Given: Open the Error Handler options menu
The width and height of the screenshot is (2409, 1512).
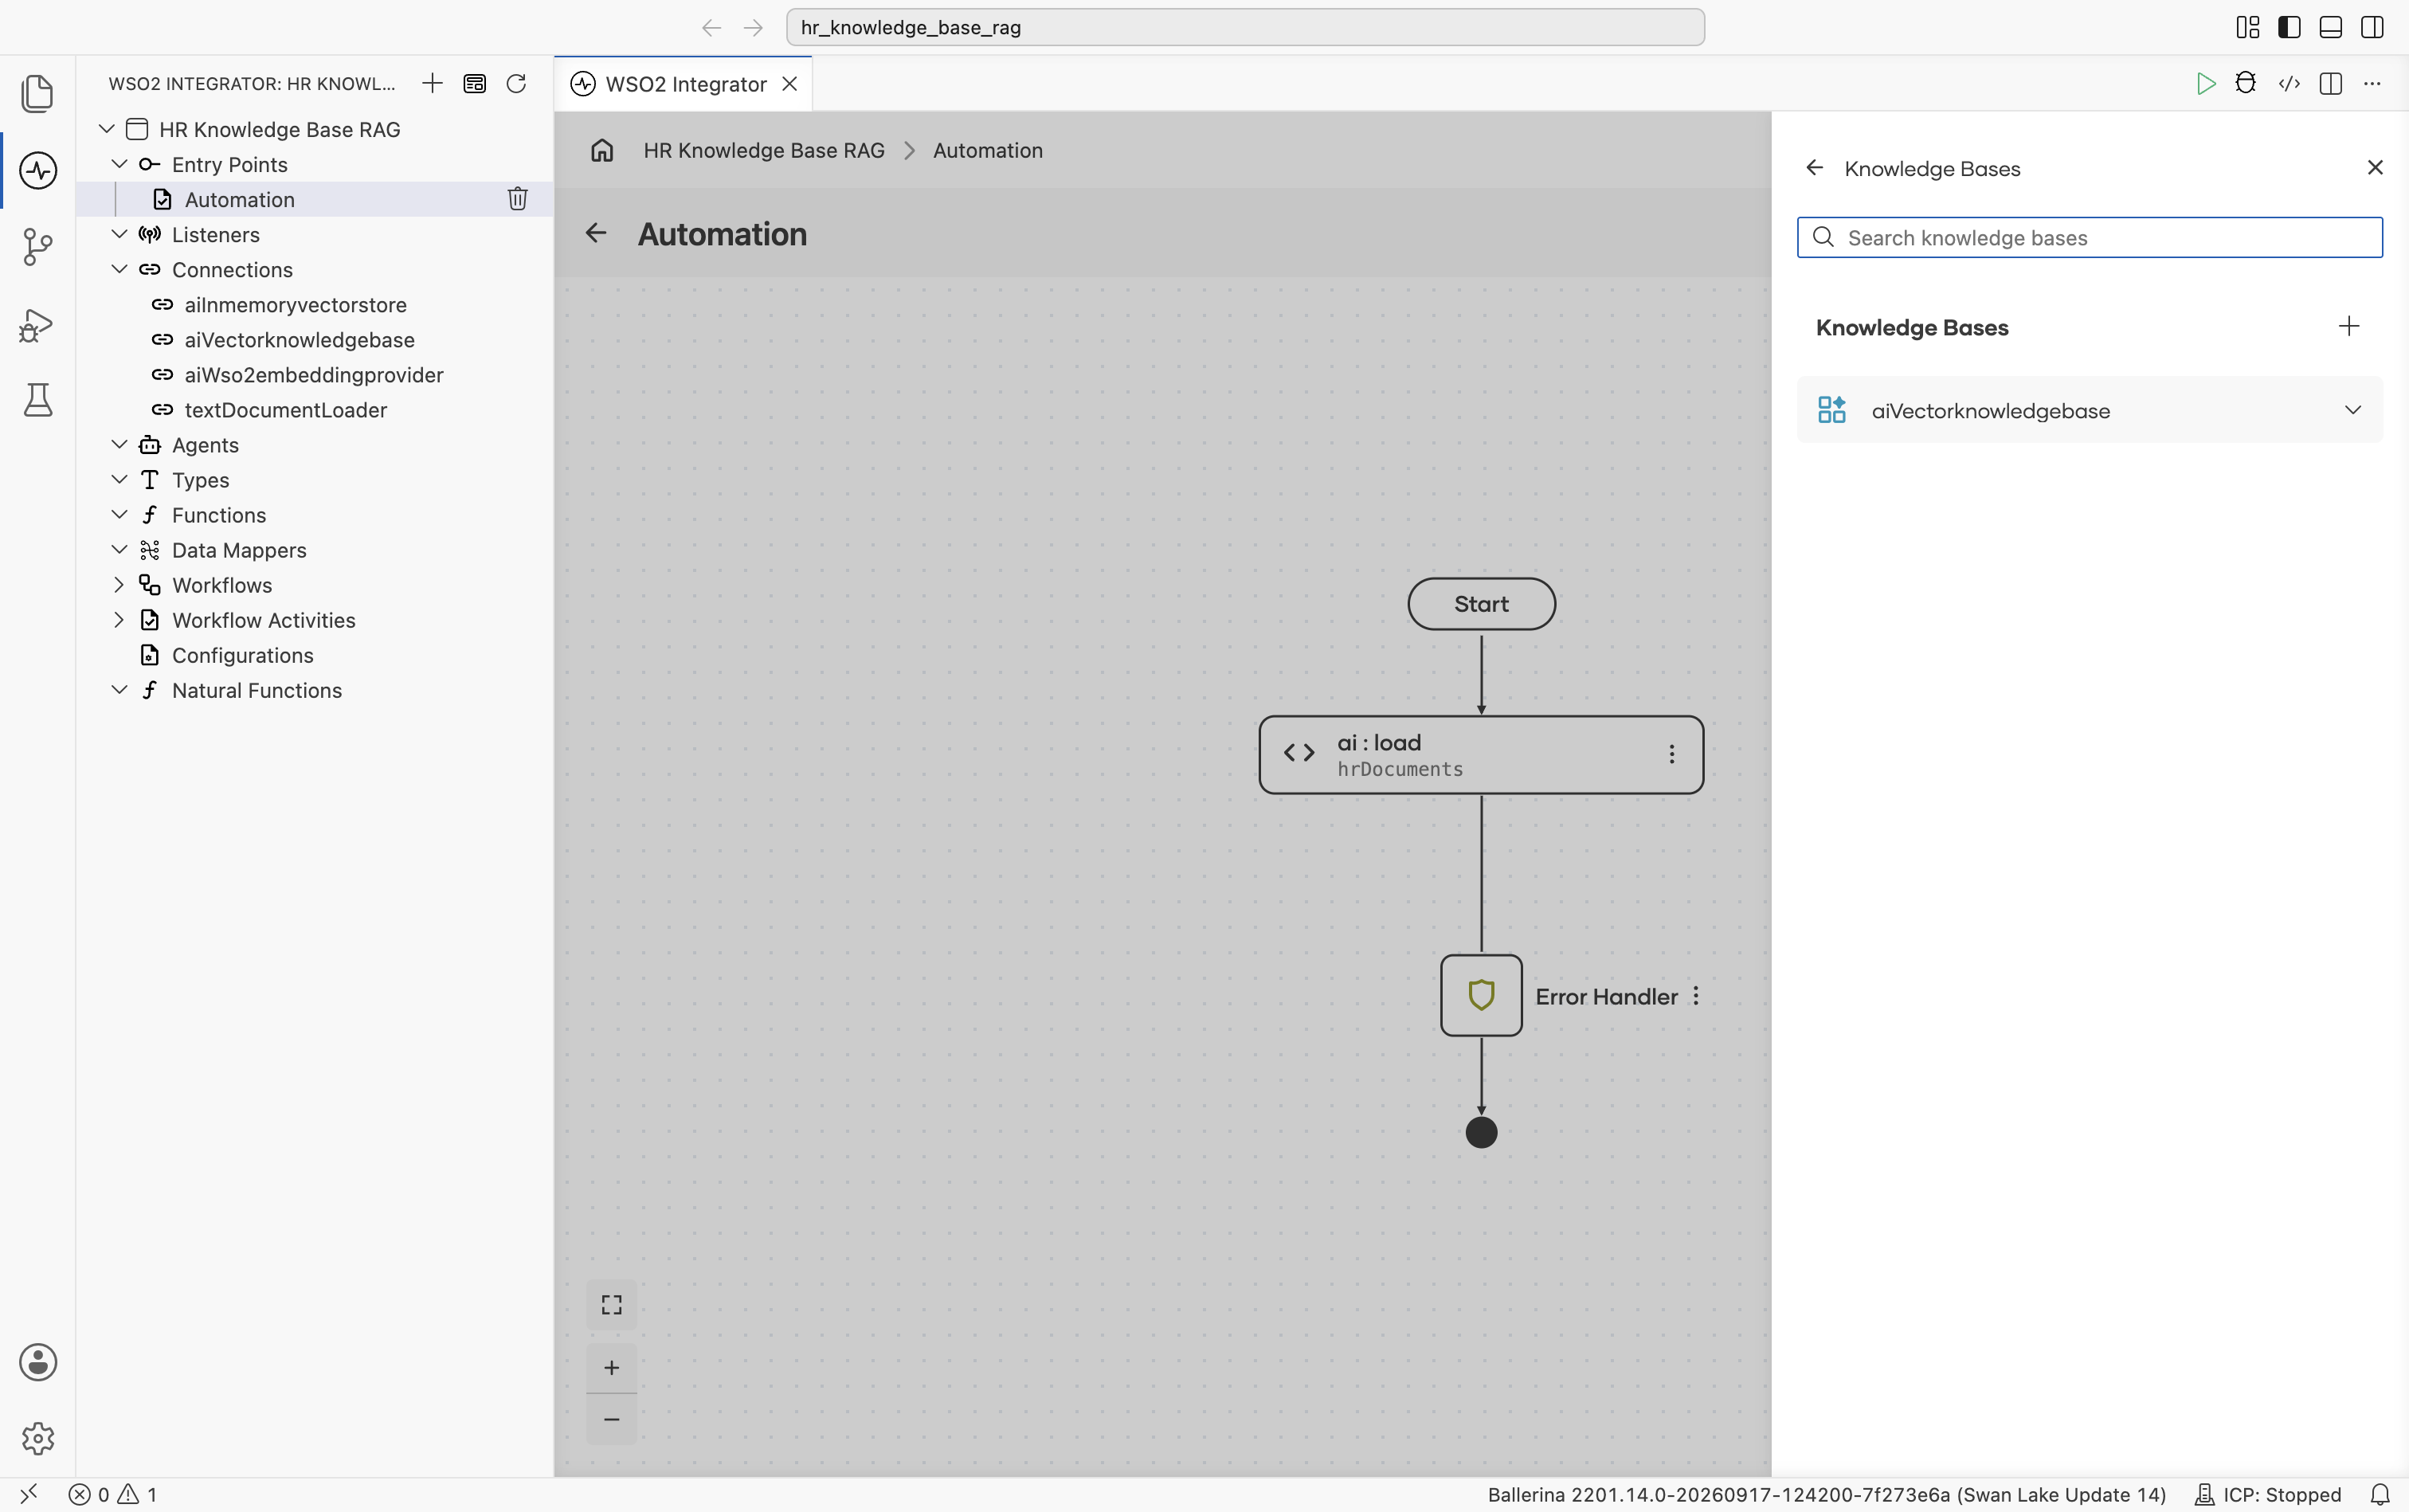Looking at the screenshot, I should click(x=1696, y=996).
